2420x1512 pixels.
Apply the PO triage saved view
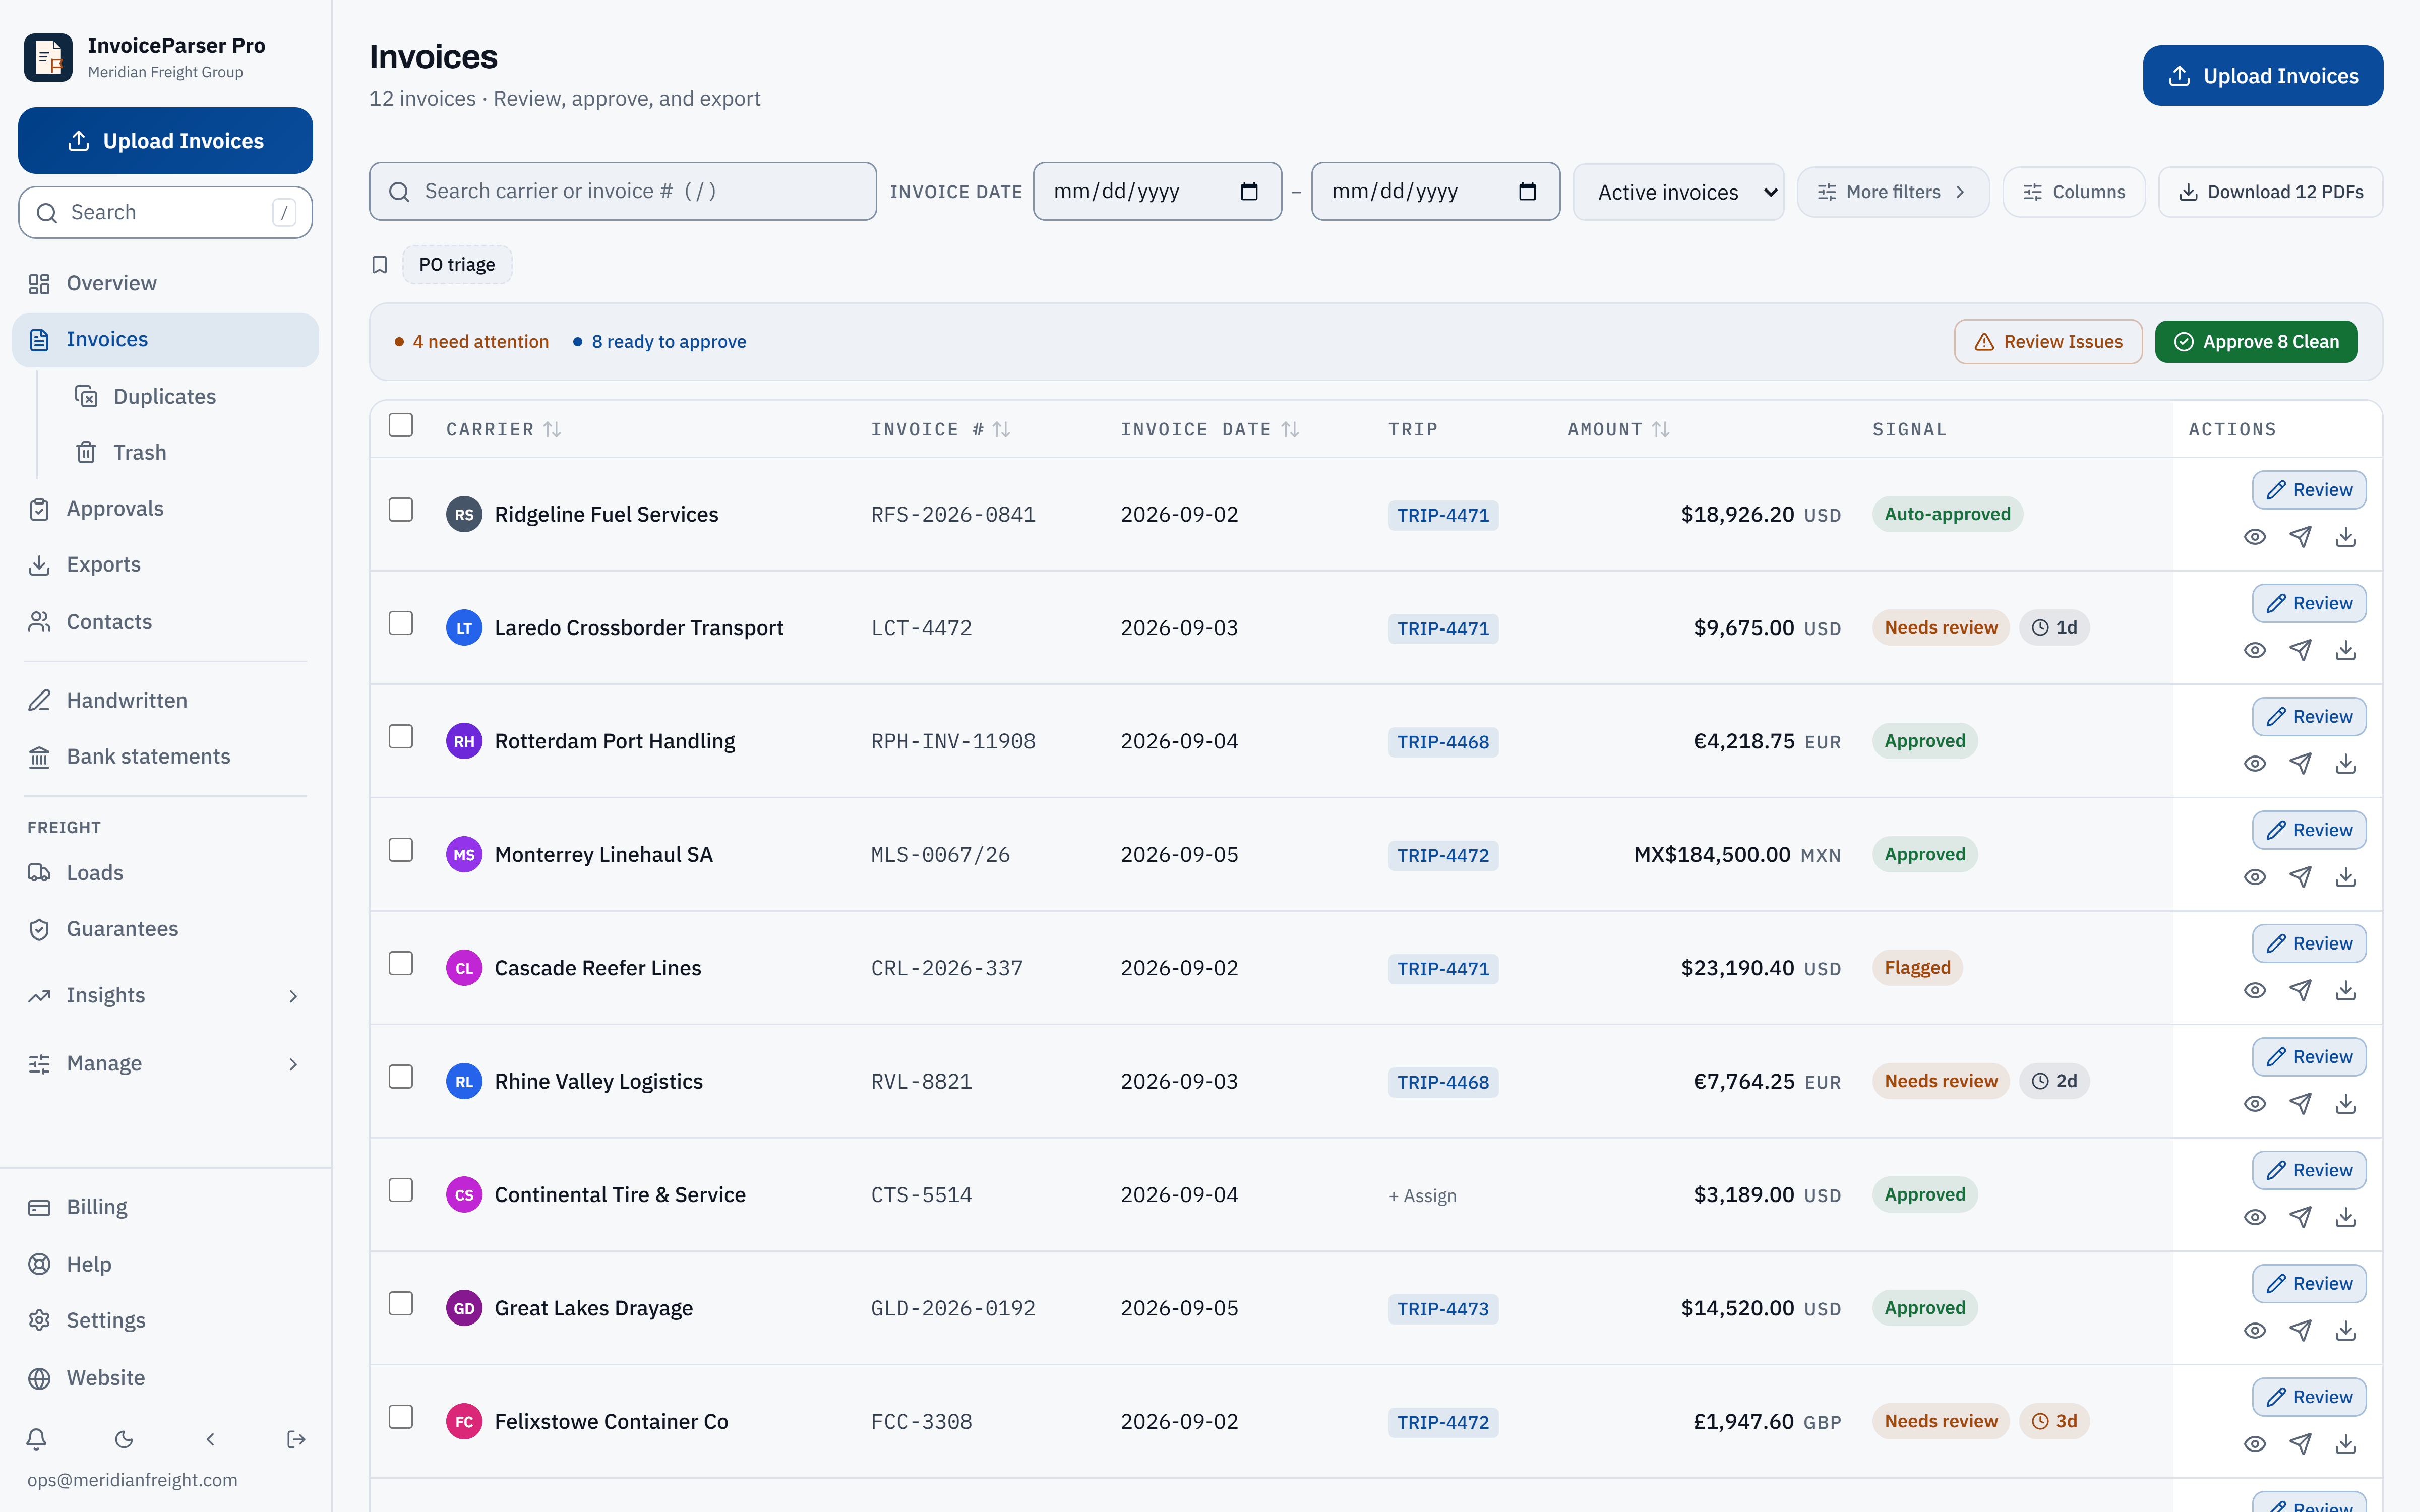(x=457, y=265)
